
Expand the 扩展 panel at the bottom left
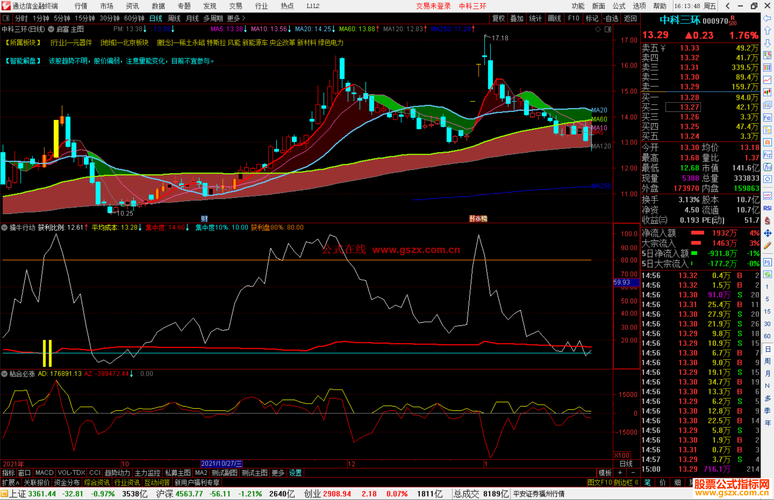10,482
